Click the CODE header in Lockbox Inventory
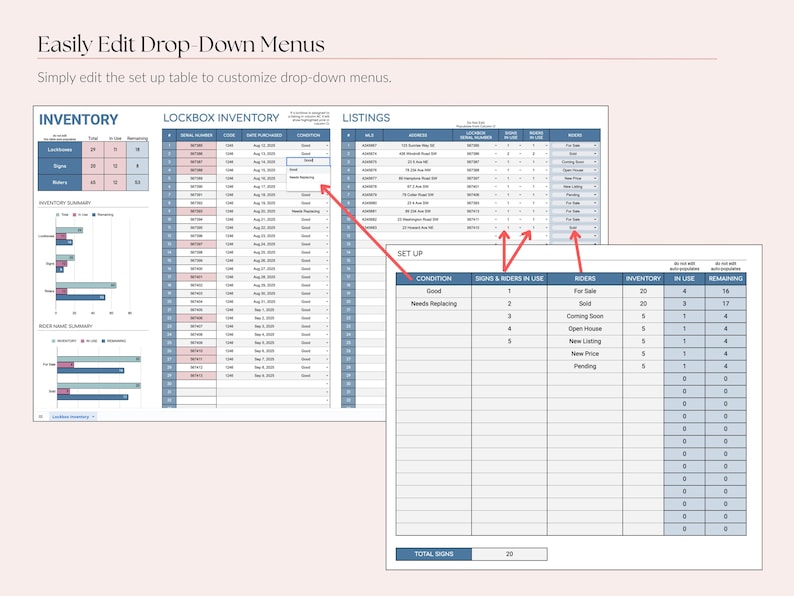The width and height of the screenshot is (794, 596). click(229, 135)
